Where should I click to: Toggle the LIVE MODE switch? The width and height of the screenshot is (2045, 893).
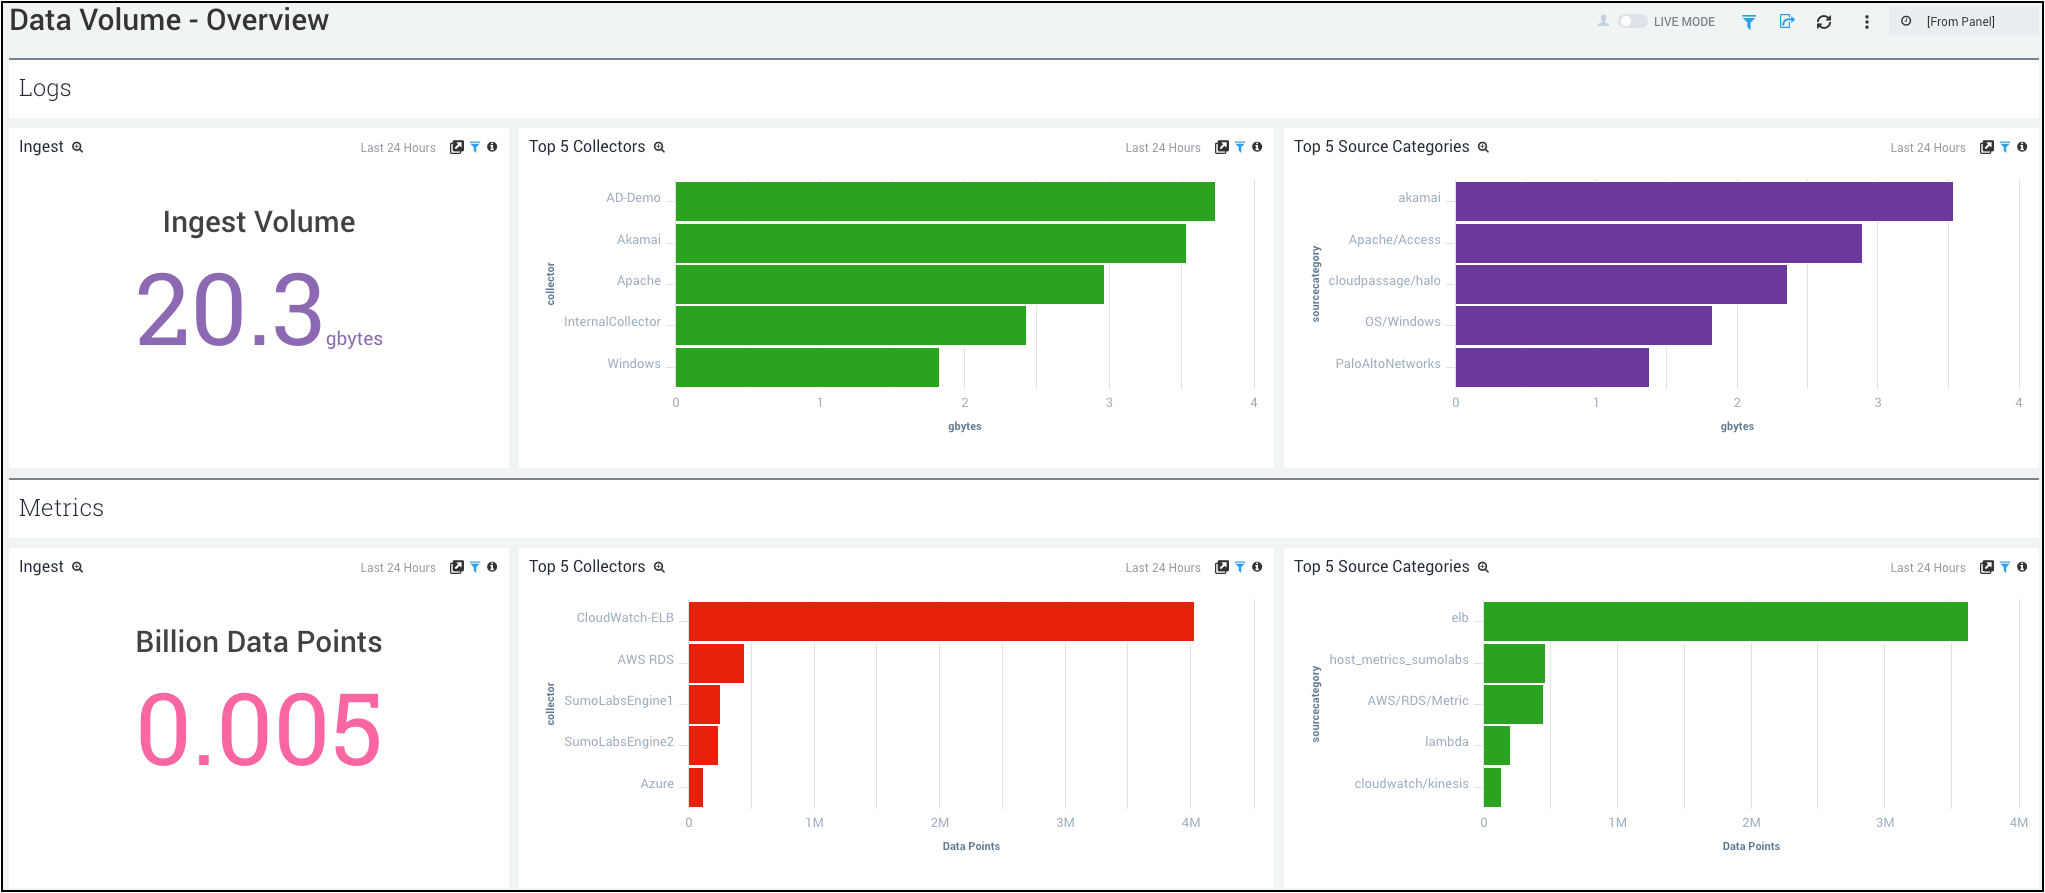(1632, 21)
